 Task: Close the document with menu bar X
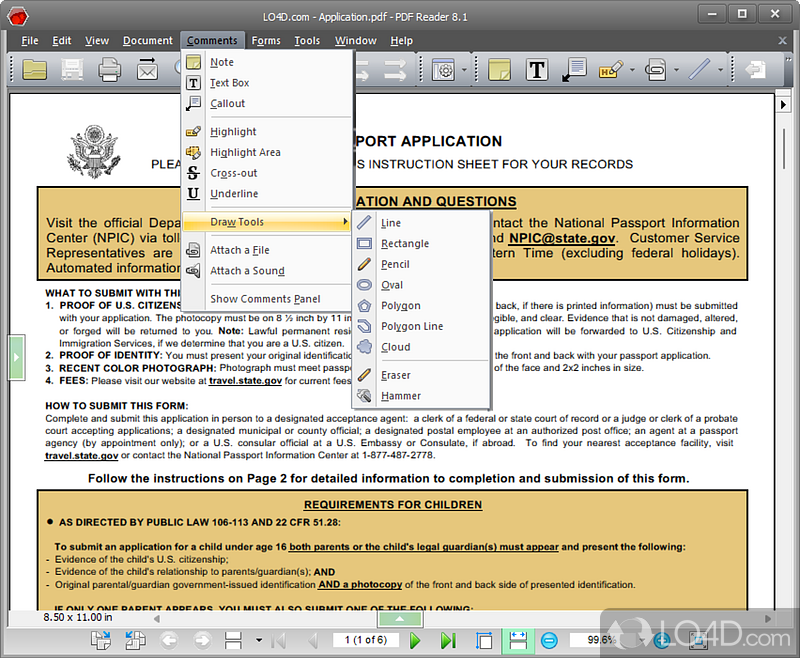[x=782, y=40]
